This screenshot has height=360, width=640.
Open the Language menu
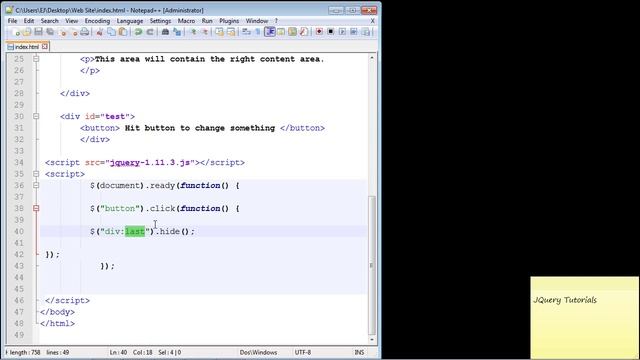click(130, 21)
